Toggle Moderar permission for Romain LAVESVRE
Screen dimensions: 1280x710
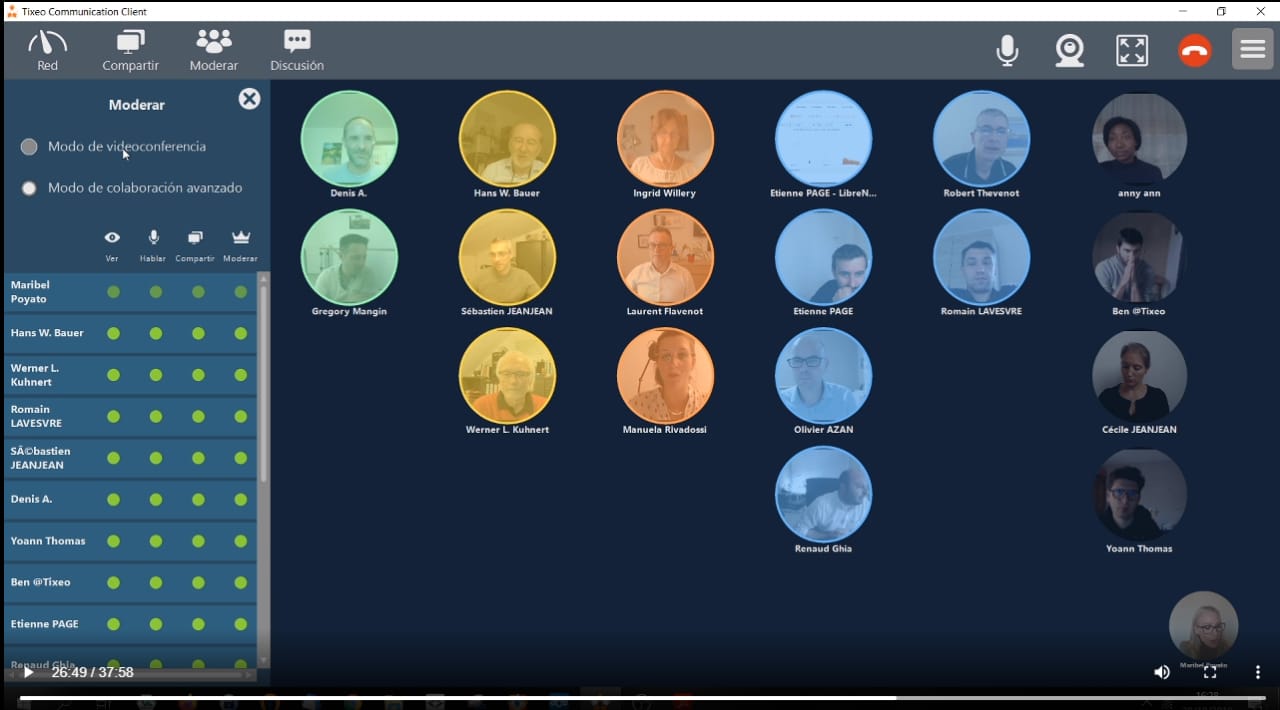tap(240, 416)
